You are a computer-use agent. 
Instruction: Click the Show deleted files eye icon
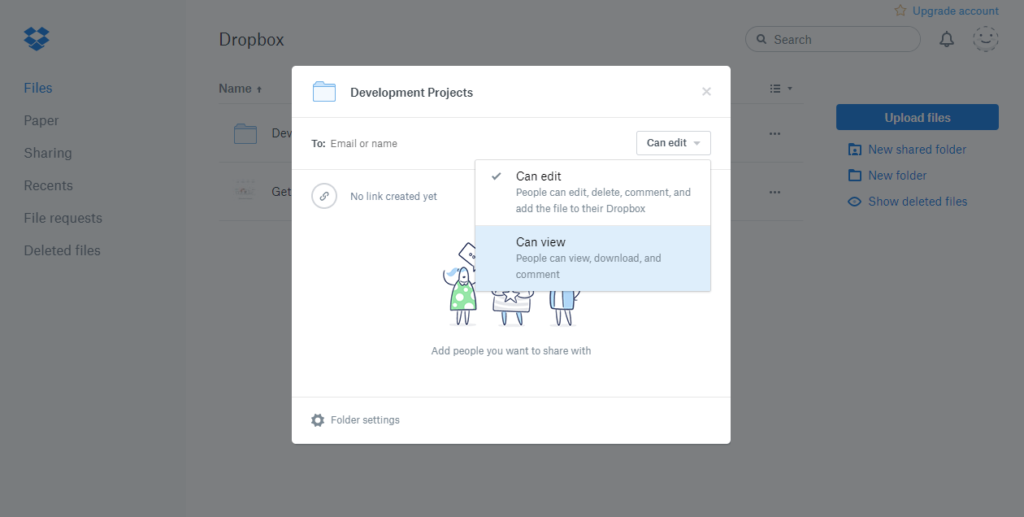[854, 202]
